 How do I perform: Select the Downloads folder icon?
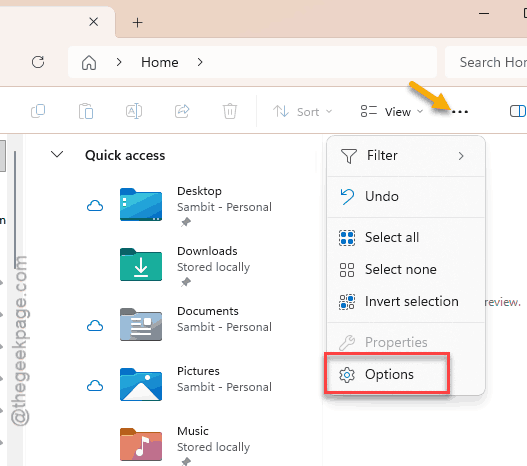pyautogui.click(x=141, y=264)
